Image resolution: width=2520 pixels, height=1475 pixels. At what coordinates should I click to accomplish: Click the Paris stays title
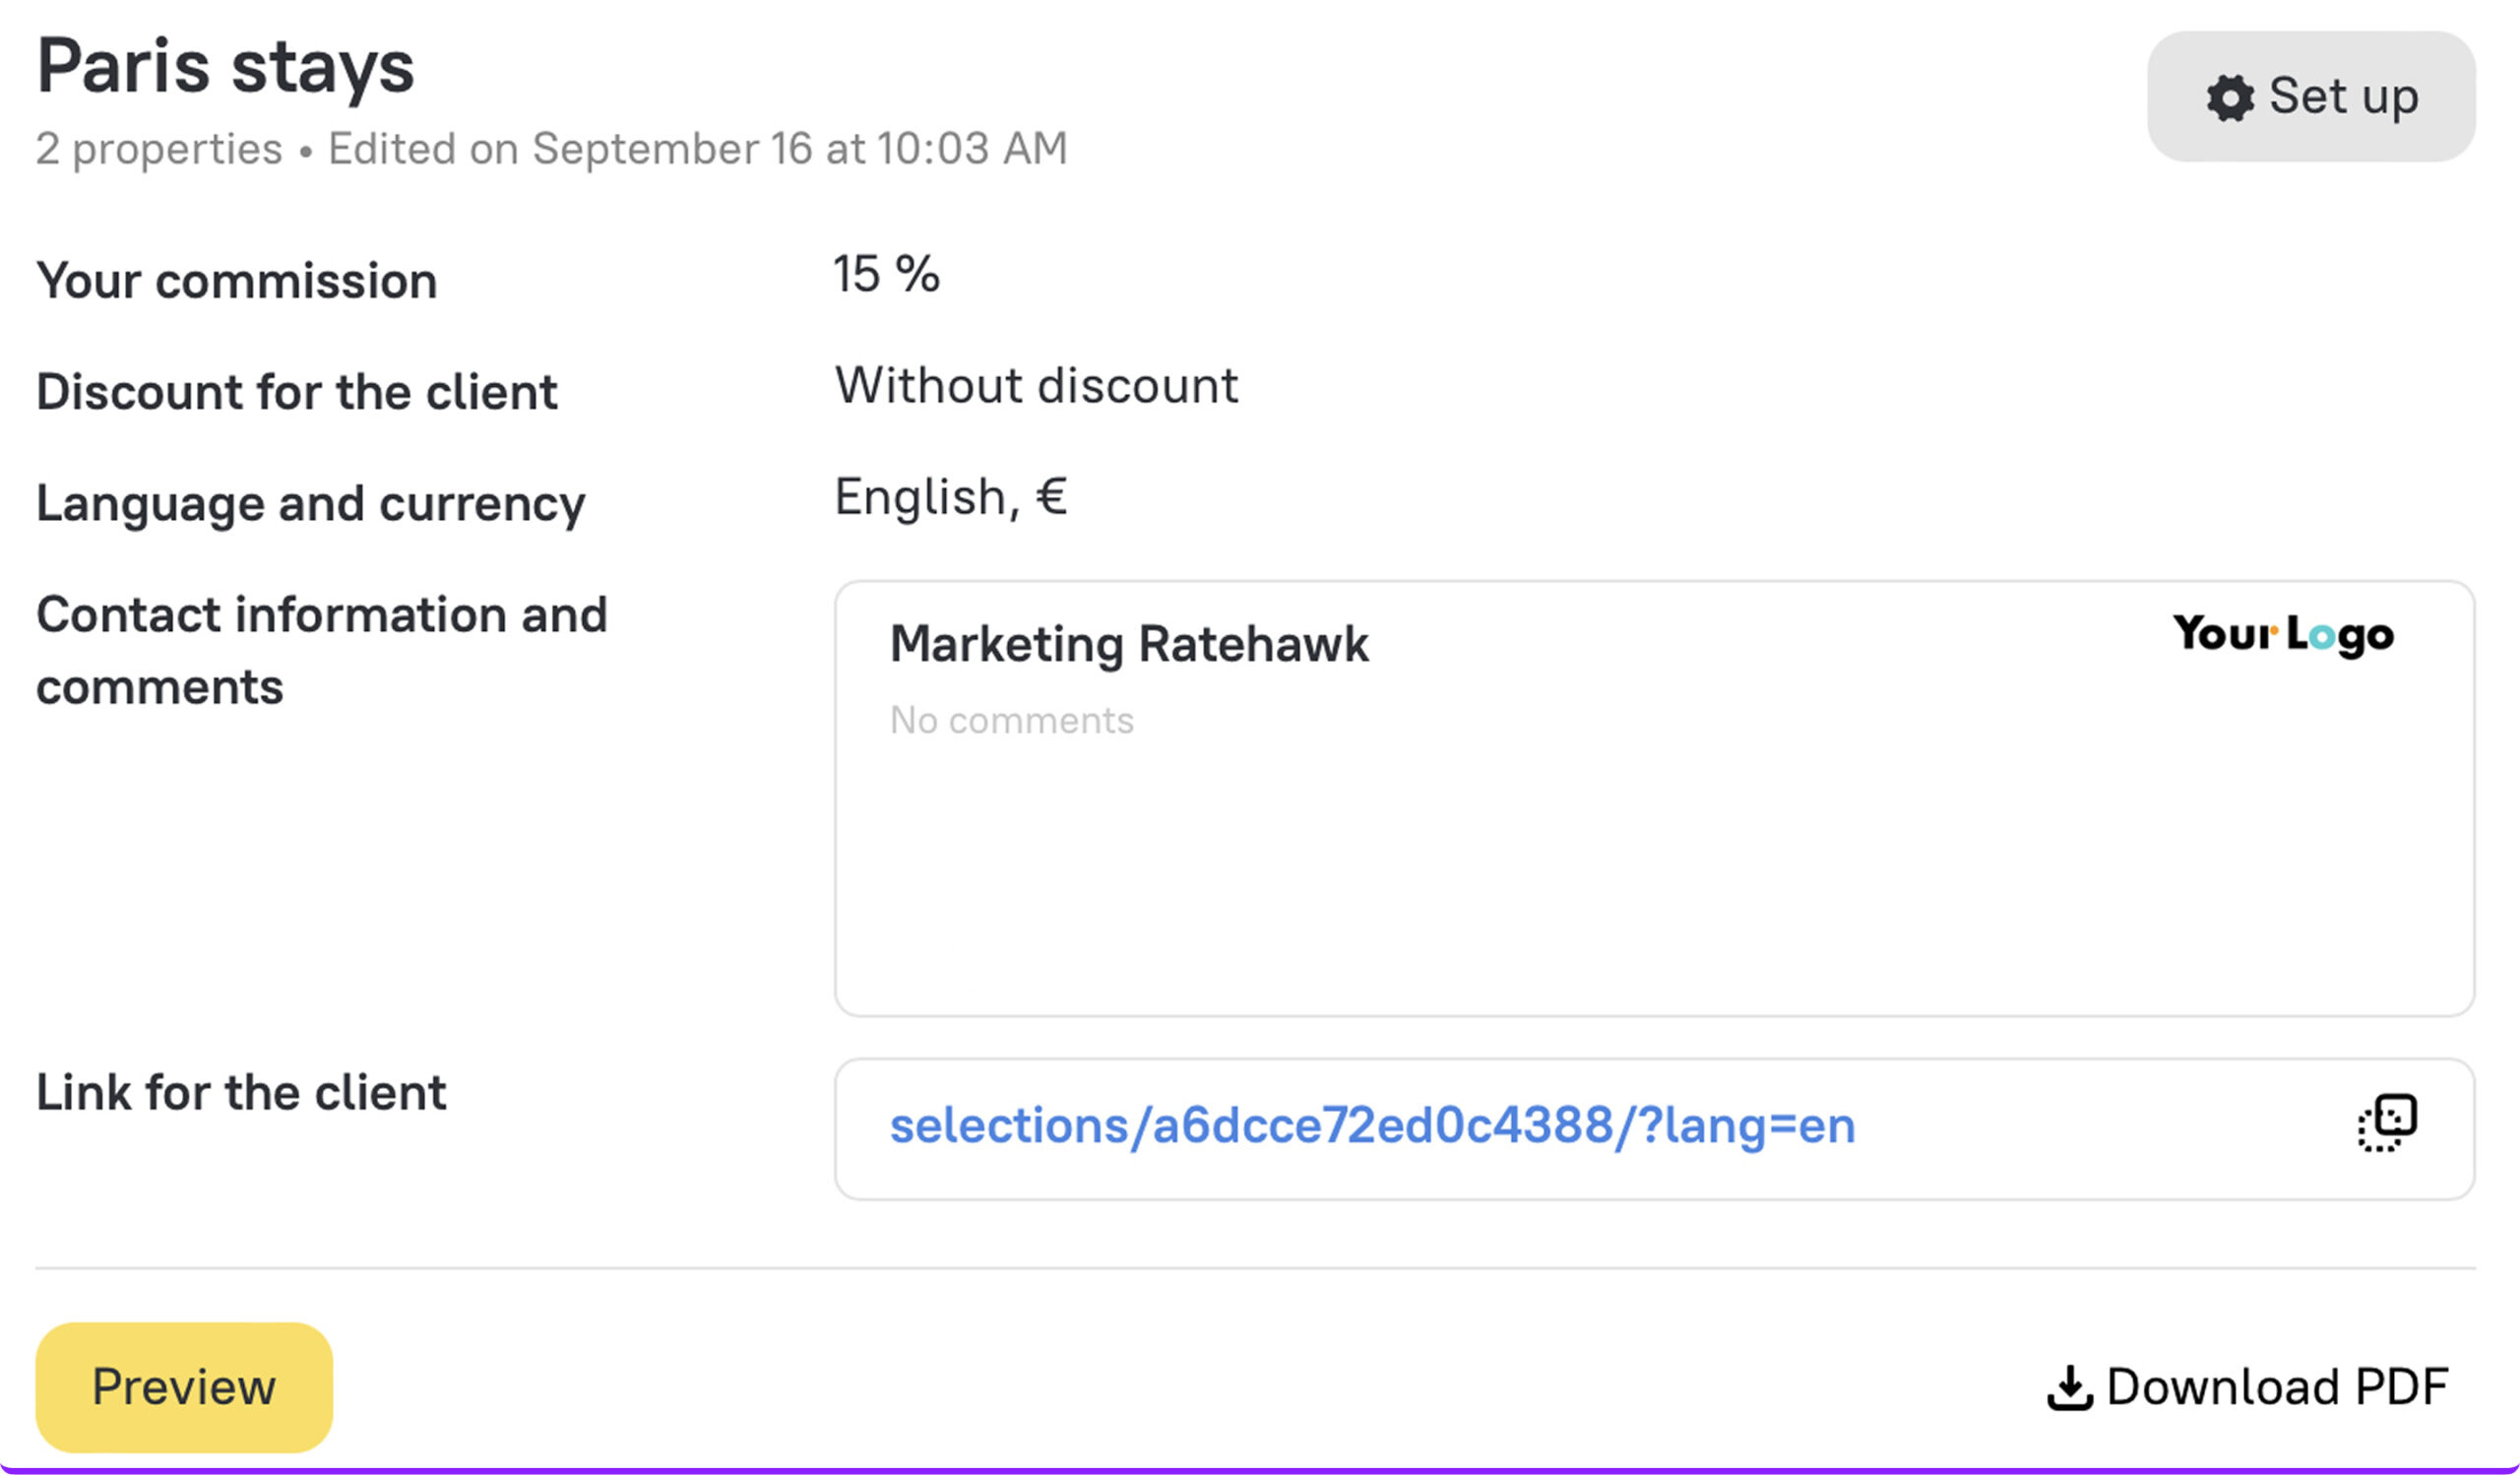click(x=225, y=67)
